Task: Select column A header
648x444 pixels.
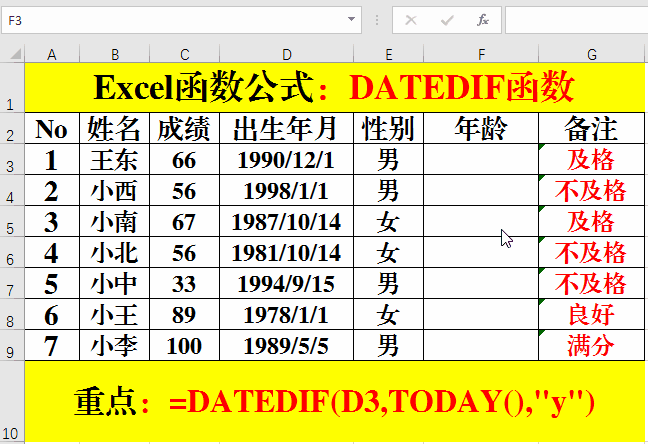Action: (x=52, y=54)
